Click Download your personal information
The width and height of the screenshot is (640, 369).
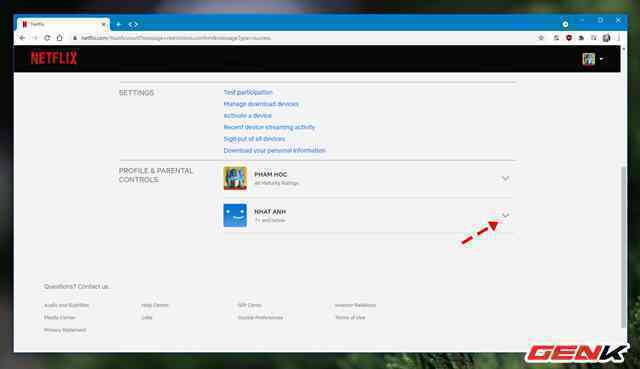(274, 150)
